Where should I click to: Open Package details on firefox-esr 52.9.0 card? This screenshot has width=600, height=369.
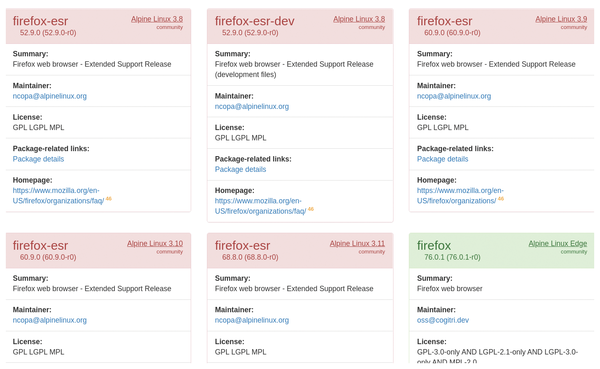point(38,159)
